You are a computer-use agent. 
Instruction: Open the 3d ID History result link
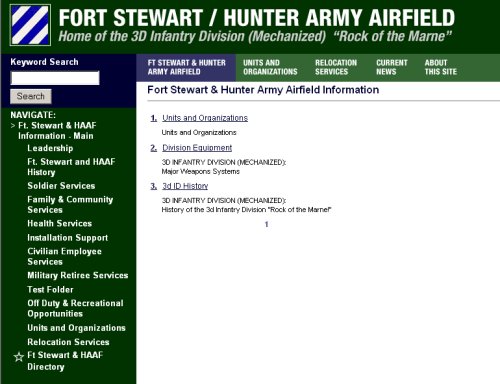click(185, 186)
